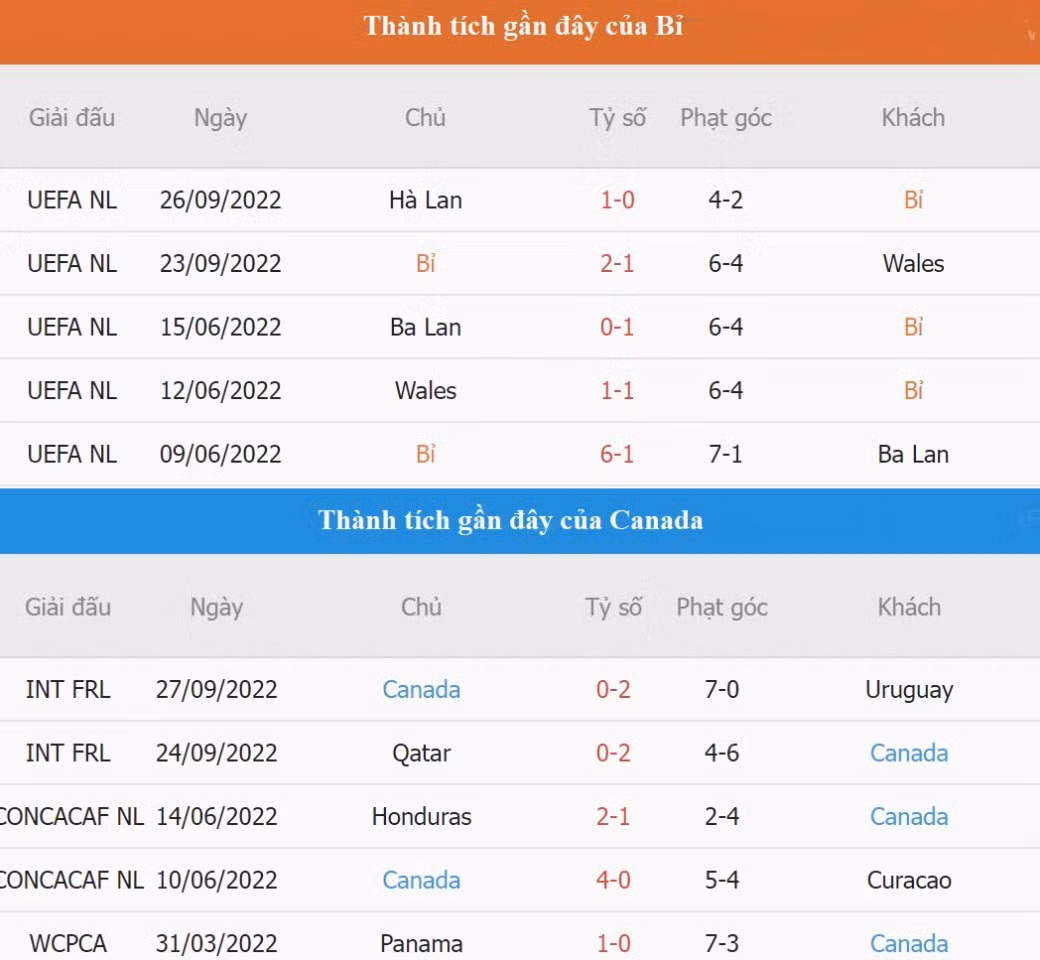The height and width of the screenshot is (960, 1040).
Task: Open the Curacao team link
Action: (908, 881)
